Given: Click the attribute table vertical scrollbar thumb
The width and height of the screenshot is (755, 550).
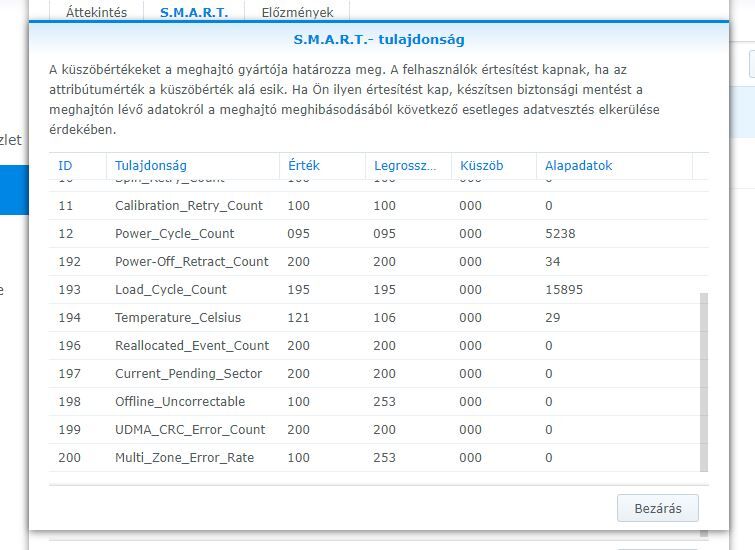Looking at the screenshot, I should 704,382.
